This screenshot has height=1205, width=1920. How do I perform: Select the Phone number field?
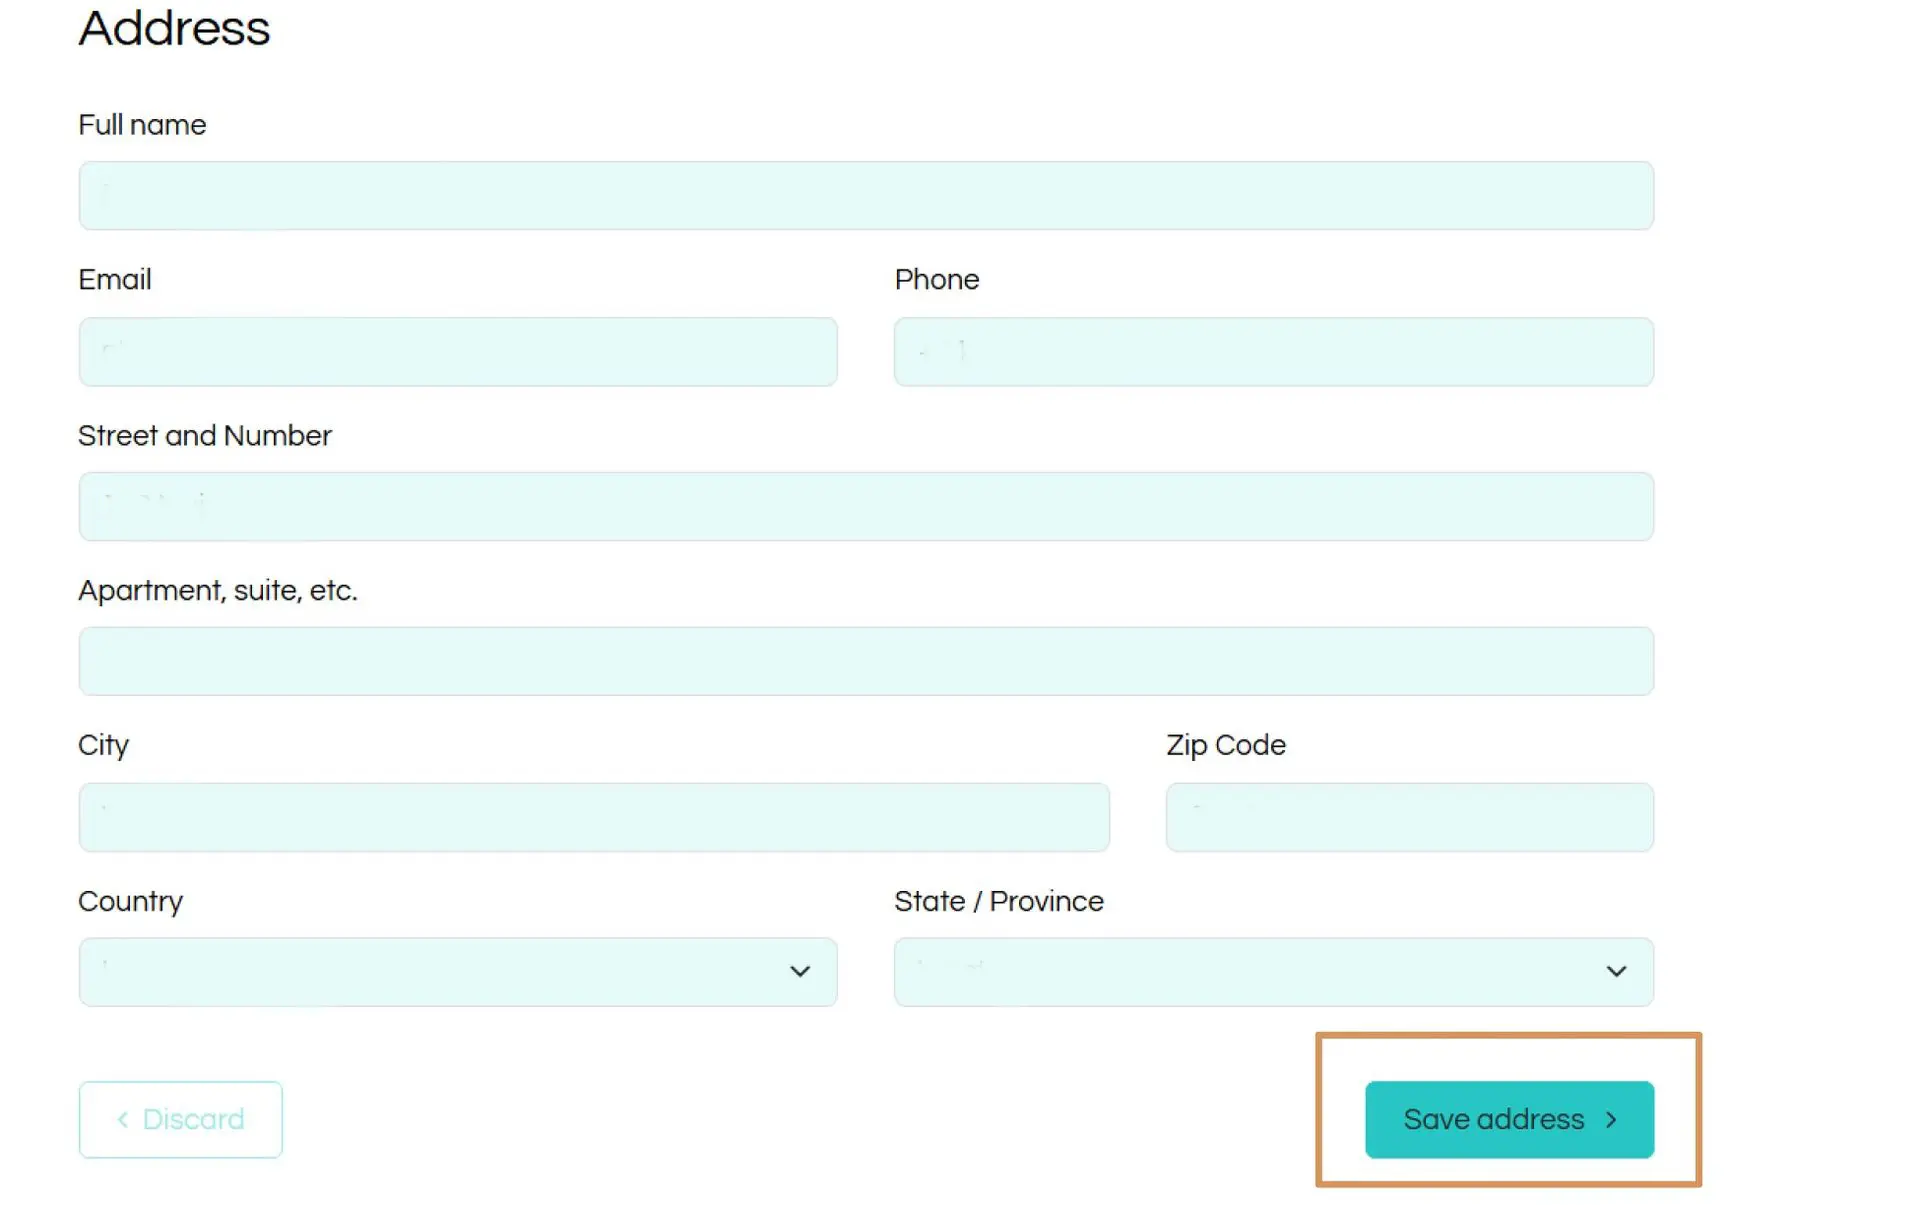[x=1274, y=351]
